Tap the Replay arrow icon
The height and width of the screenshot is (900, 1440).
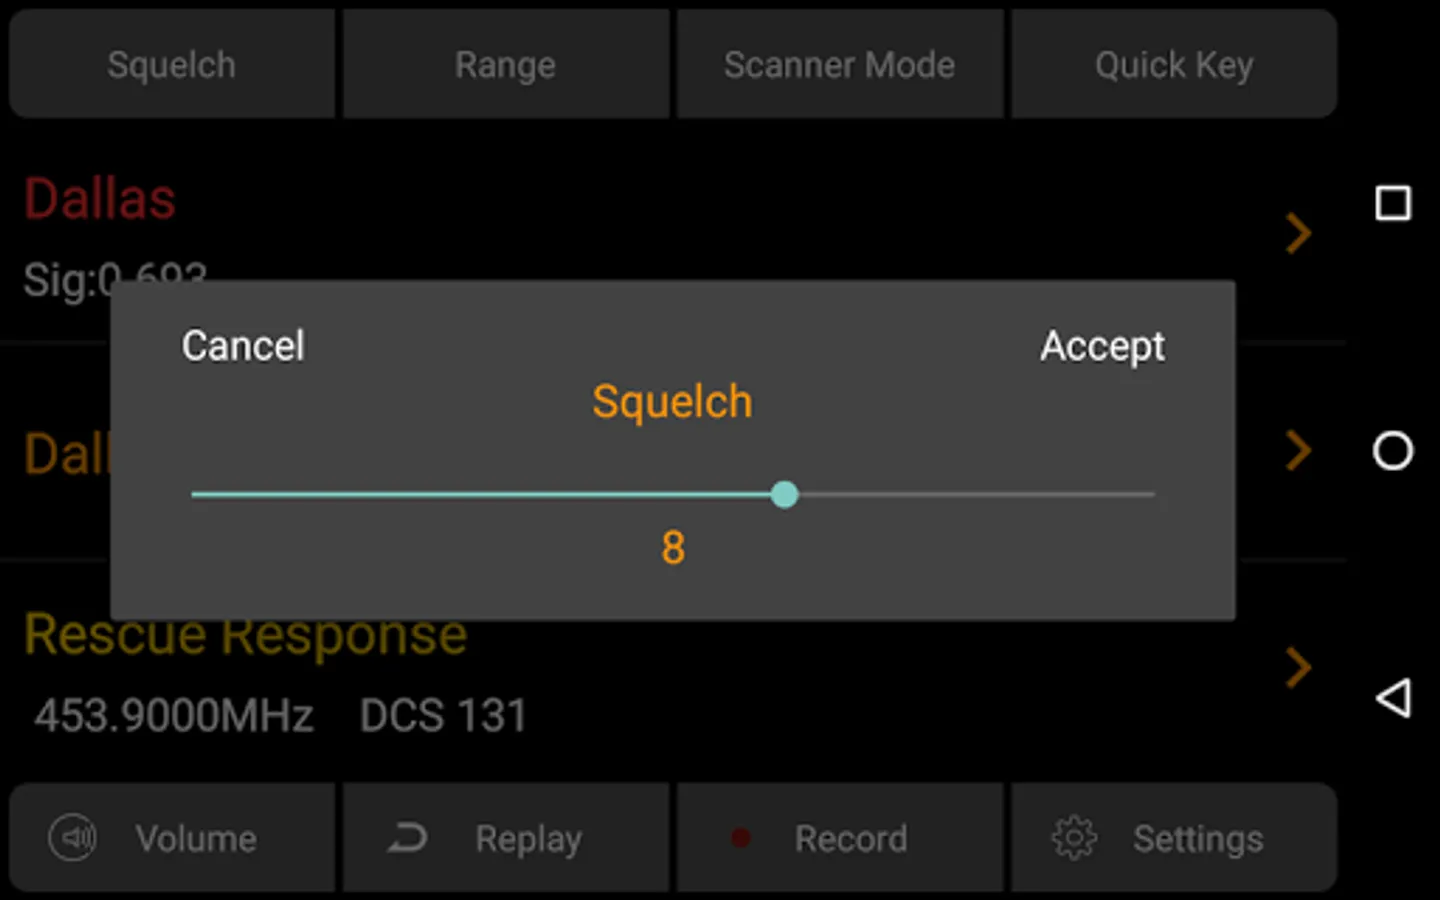point(408,838)
